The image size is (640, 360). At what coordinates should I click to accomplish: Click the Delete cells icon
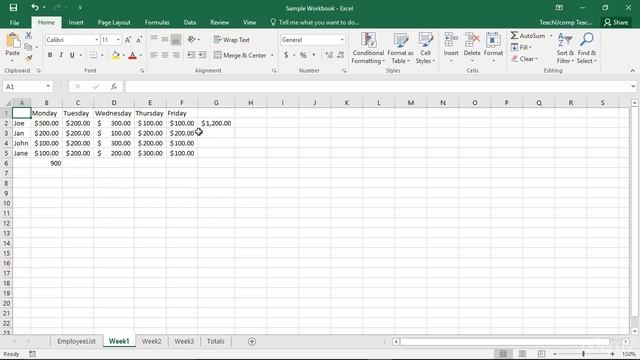click(x=472, y=40)
